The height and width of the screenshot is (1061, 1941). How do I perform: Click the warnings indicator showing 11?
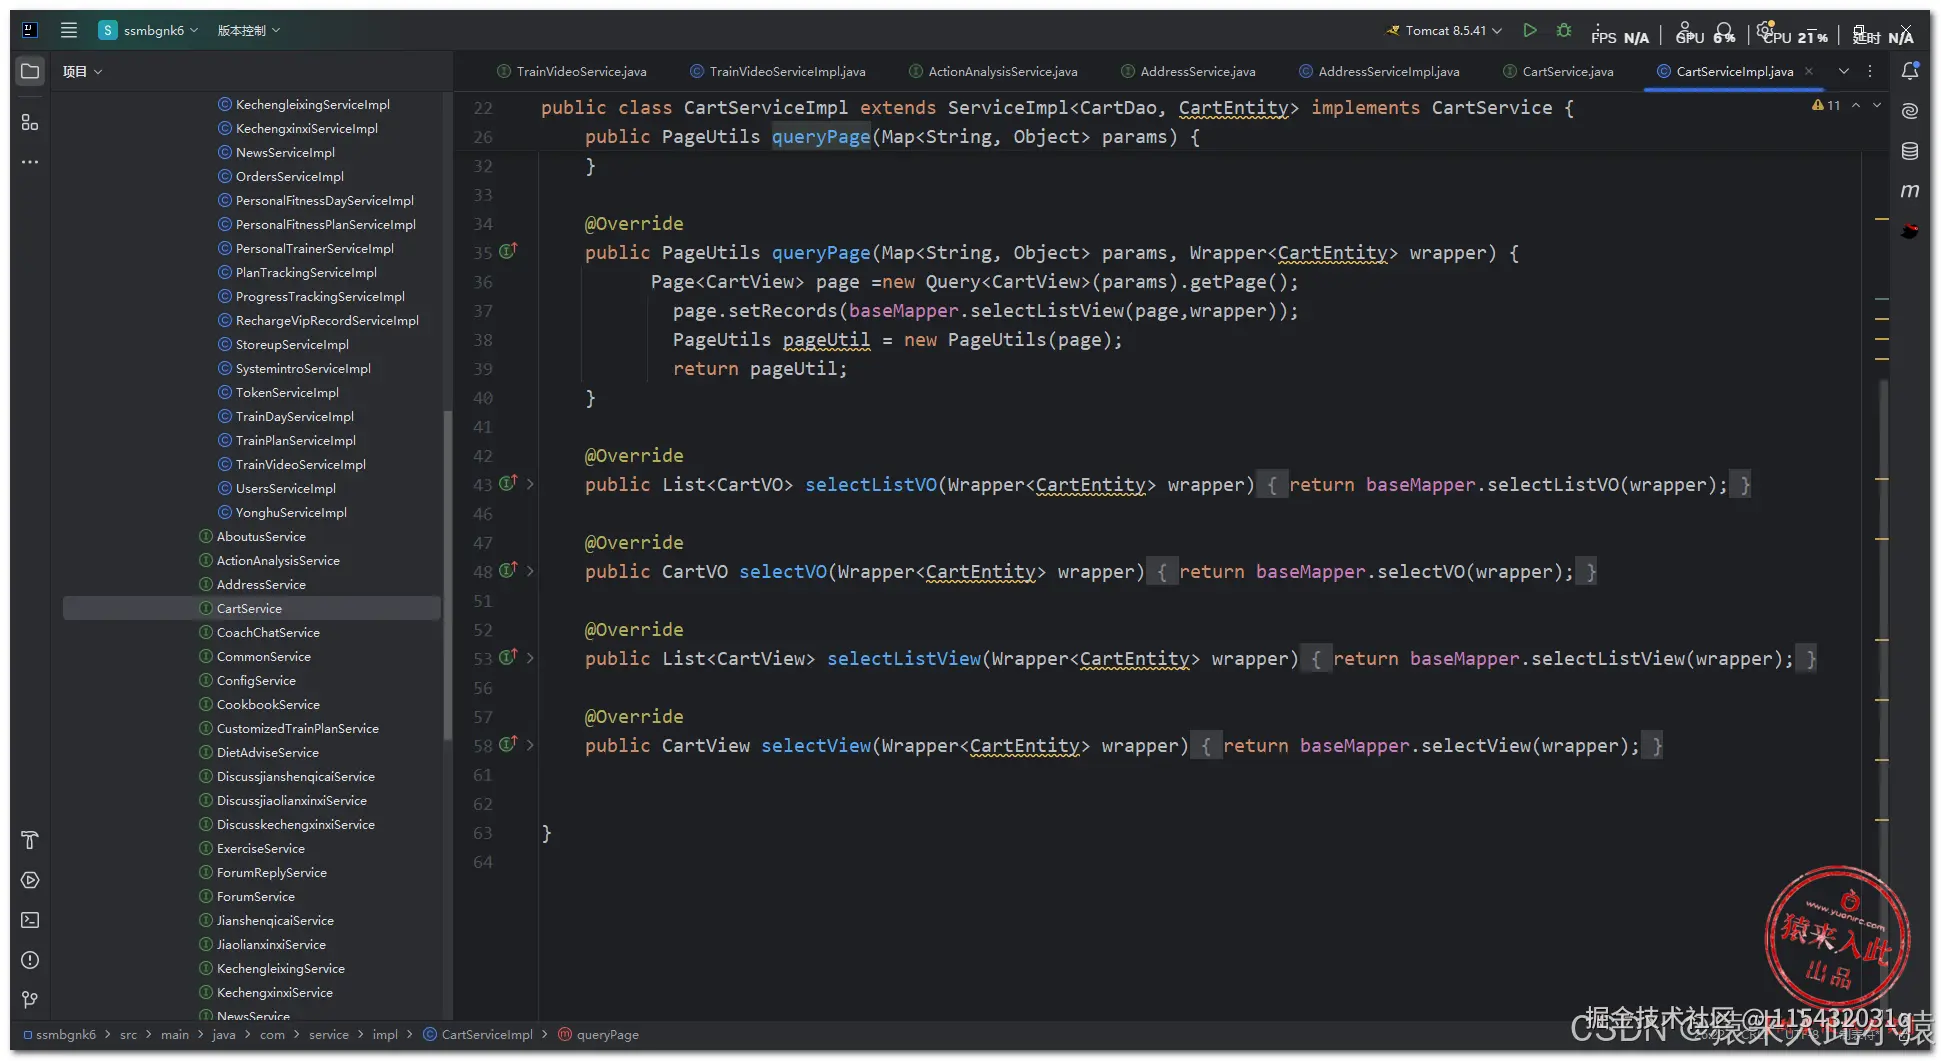click(x=1826, y=105)
